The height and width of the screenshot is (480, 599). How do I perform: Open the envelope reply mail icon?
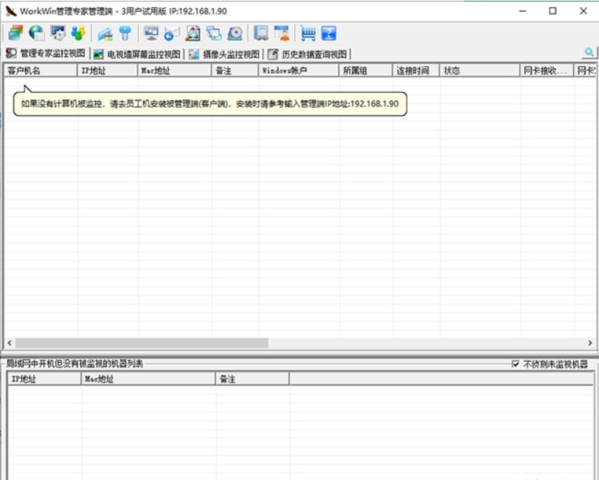(172, 33)
